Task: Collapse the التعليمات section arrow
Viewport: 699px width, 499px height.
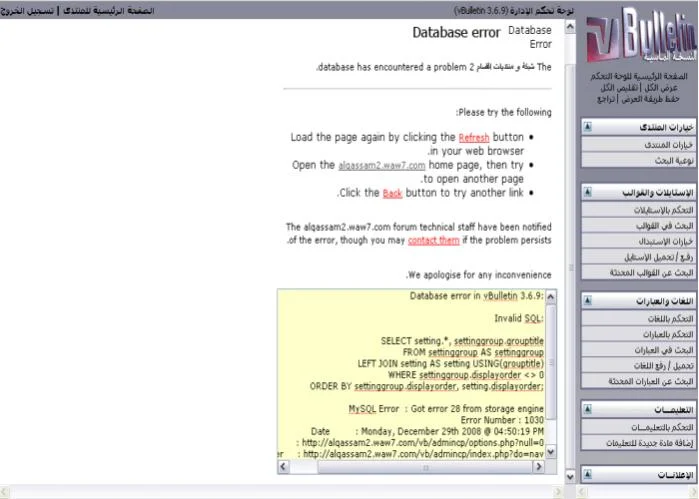Action: [587, 410]
